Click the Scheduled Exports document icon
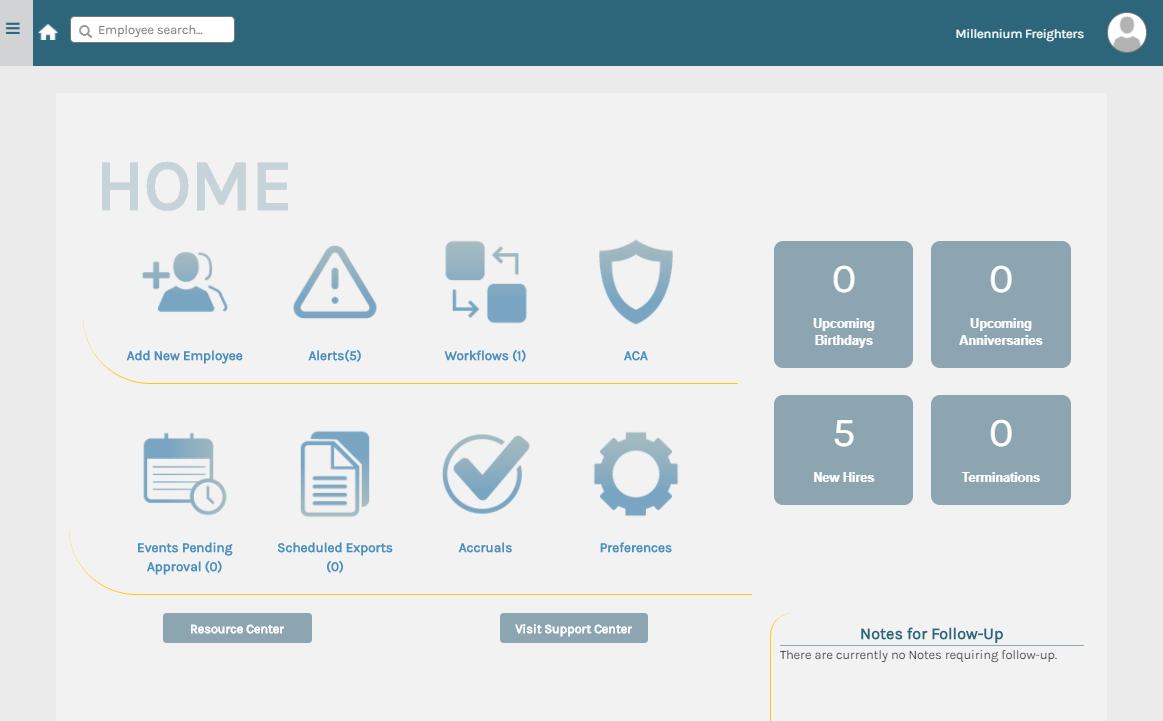Image resolution: width=1163 pixels, height=721 pixels. coord(335,474)
